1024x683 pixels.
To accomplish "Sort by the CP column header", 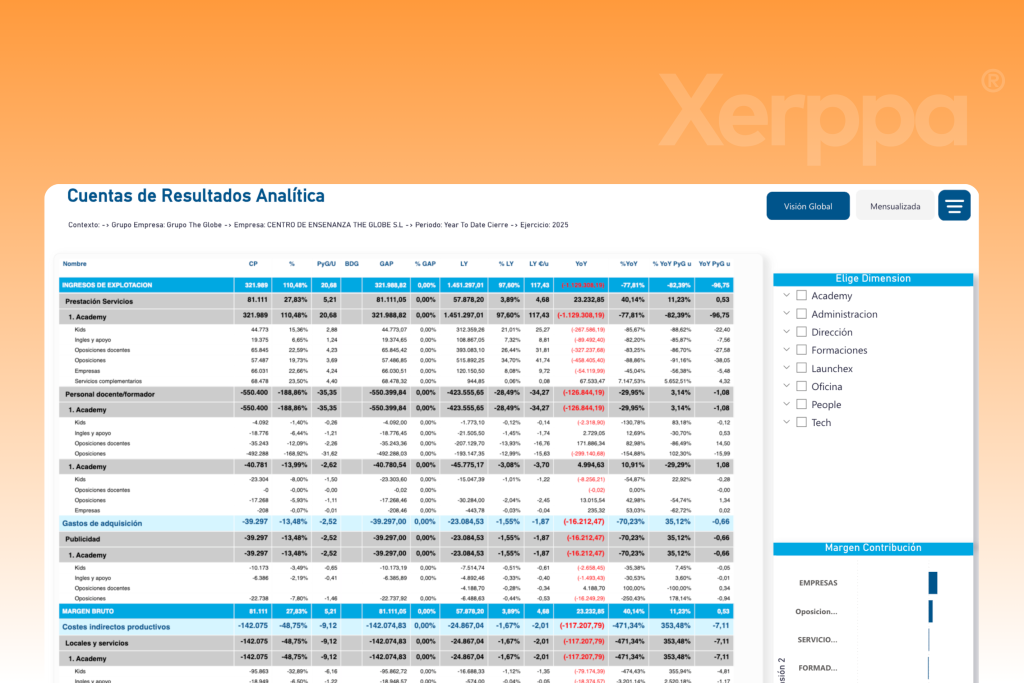I will (253, 264).
